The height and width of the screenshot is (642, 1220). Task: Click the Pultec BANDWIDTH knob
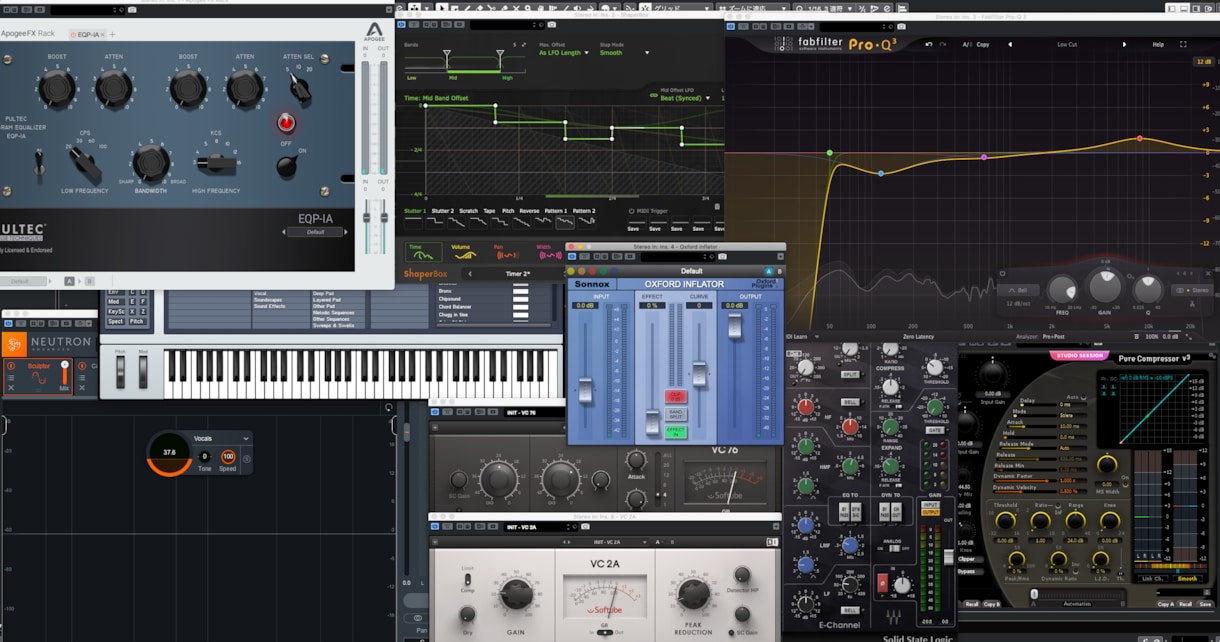tap(150, 162)
